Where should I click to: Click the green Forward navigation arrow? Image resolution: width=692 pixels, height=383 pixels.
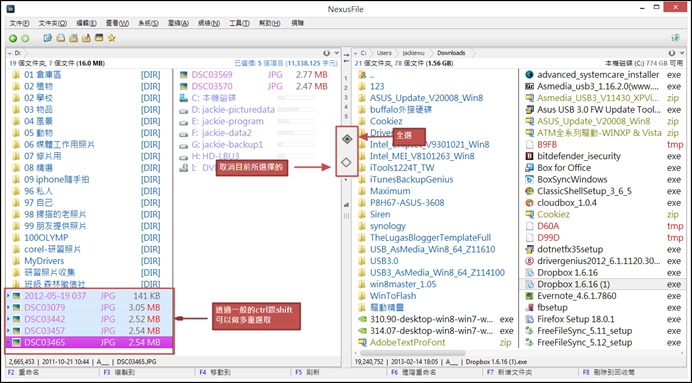click(25, 38)
